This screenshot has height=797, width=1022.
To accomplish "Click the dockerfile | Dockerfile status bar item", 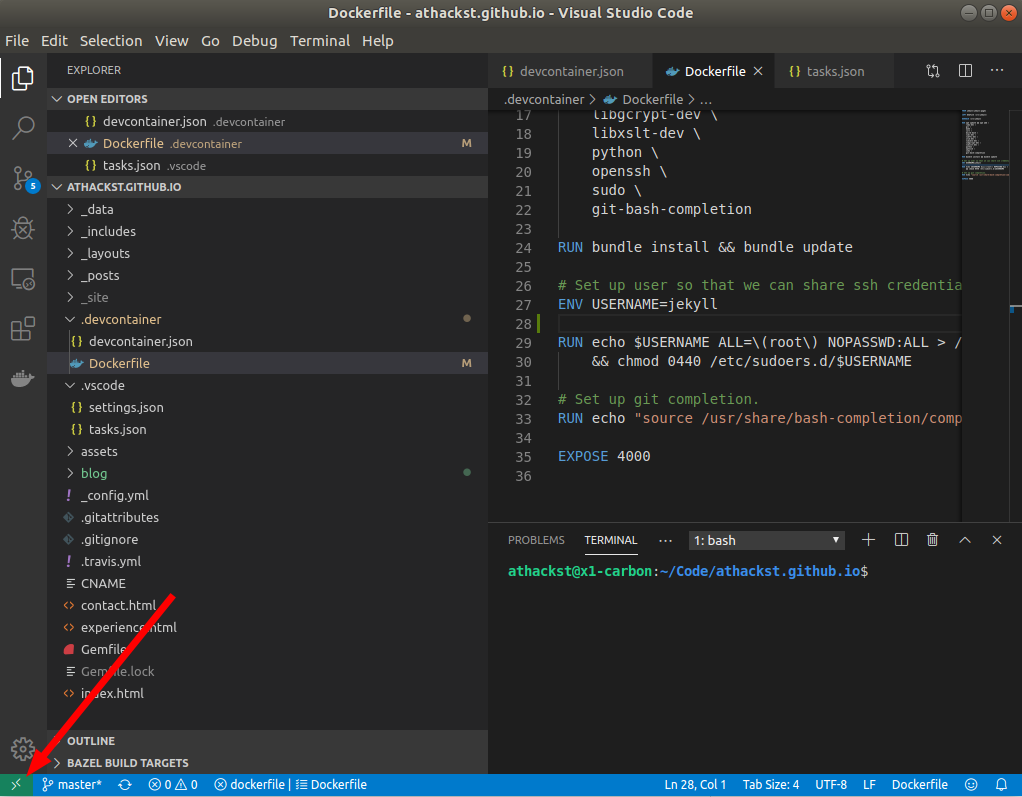I will tap(291, 785).
